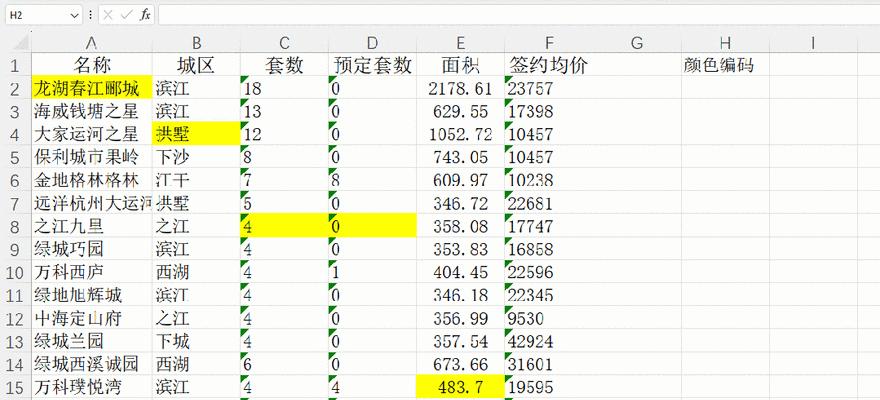This screenshot has height=400, width=880.
Task: Select cell 绿城西溪诚园
Action: tap(91, 364)
